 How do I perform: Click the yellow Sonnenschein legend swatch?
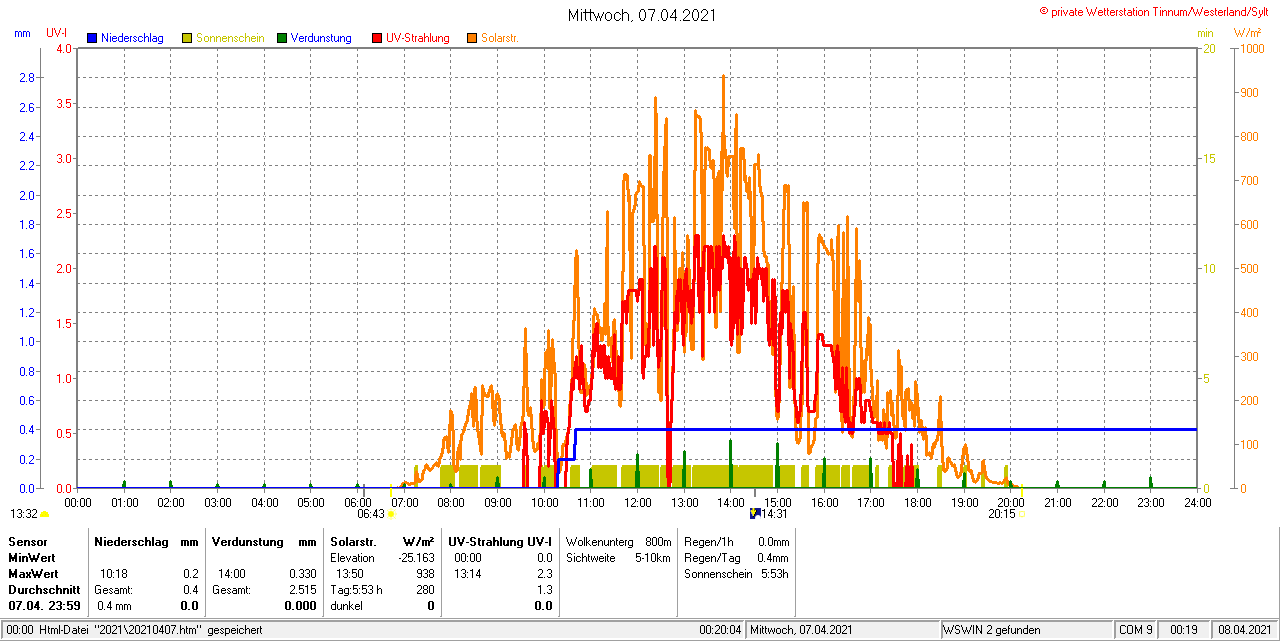[187, 38]
